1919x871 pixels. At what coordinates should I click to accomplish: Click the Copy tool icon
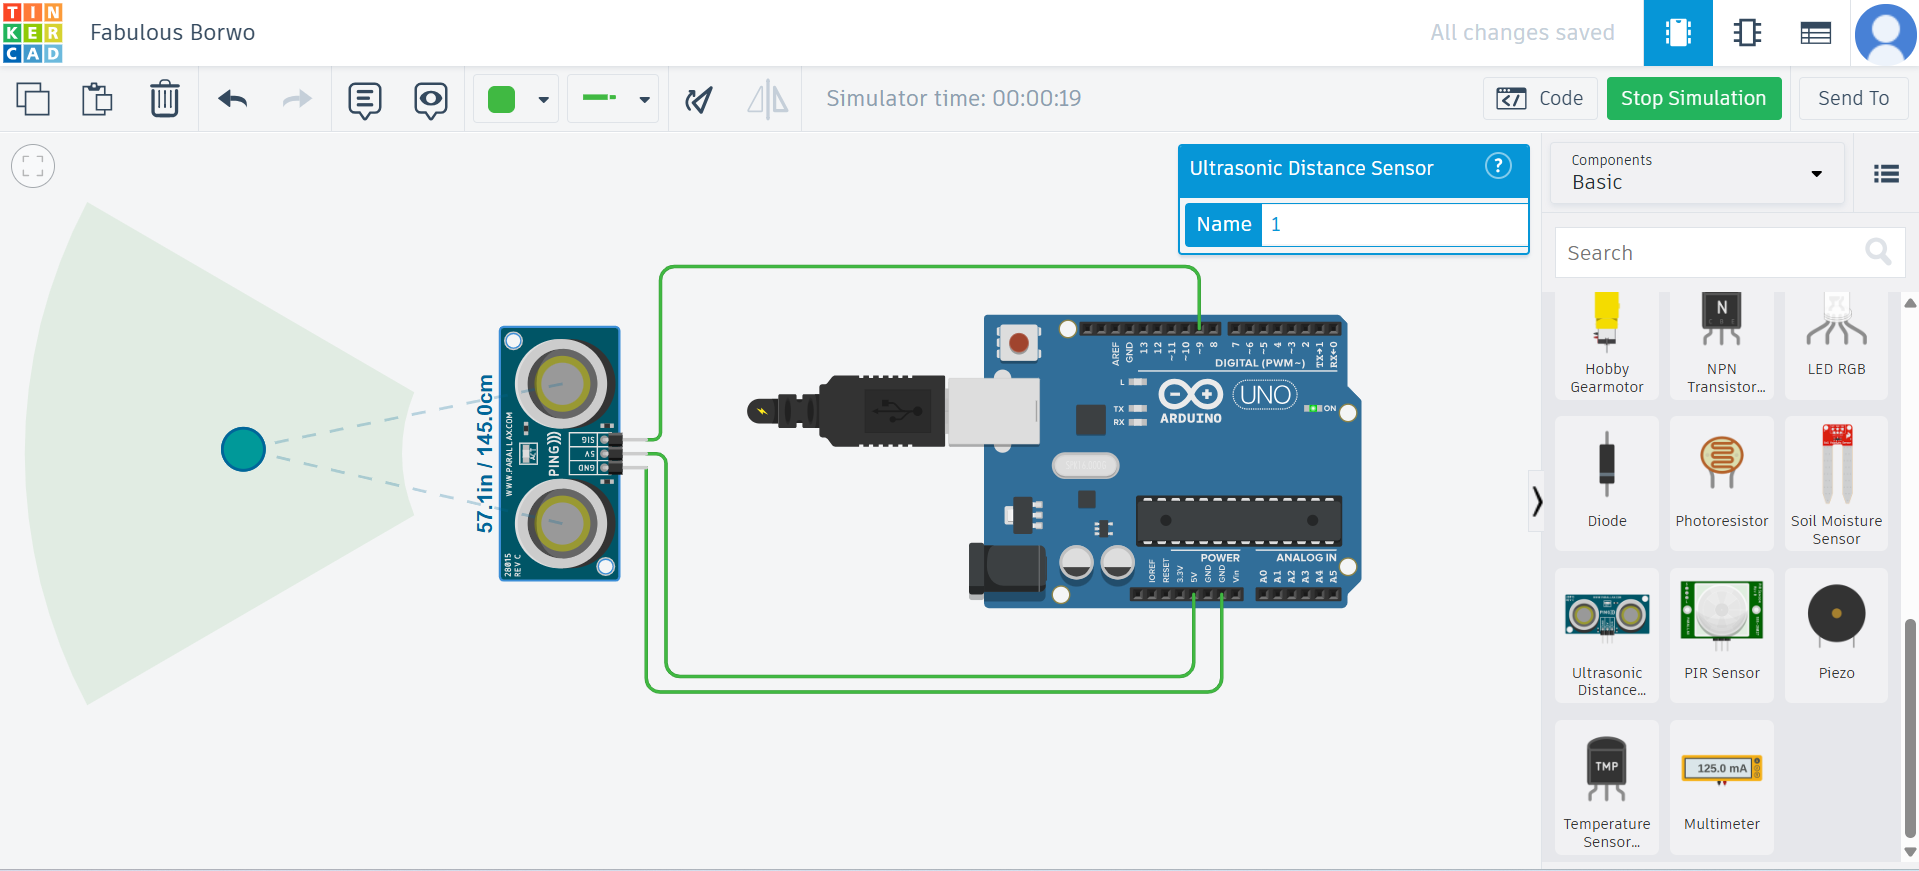pos(33,99)
